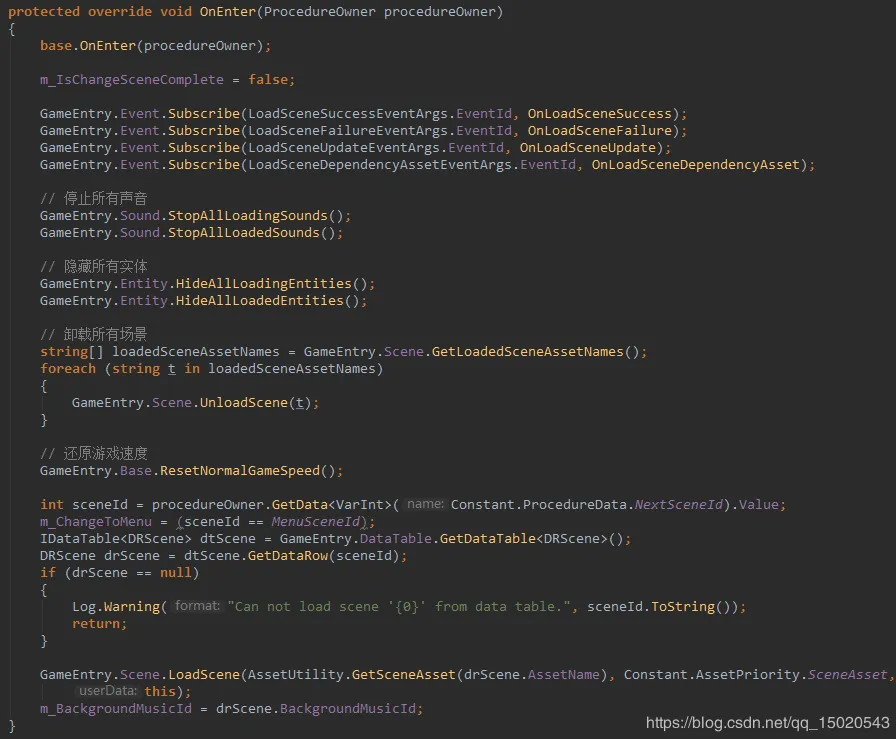The width and height of the screenshot is (896, 739).
Task: Click the OnLoadSceneFailure handler name
Action: pyautogui.click(x=599, y=131)
